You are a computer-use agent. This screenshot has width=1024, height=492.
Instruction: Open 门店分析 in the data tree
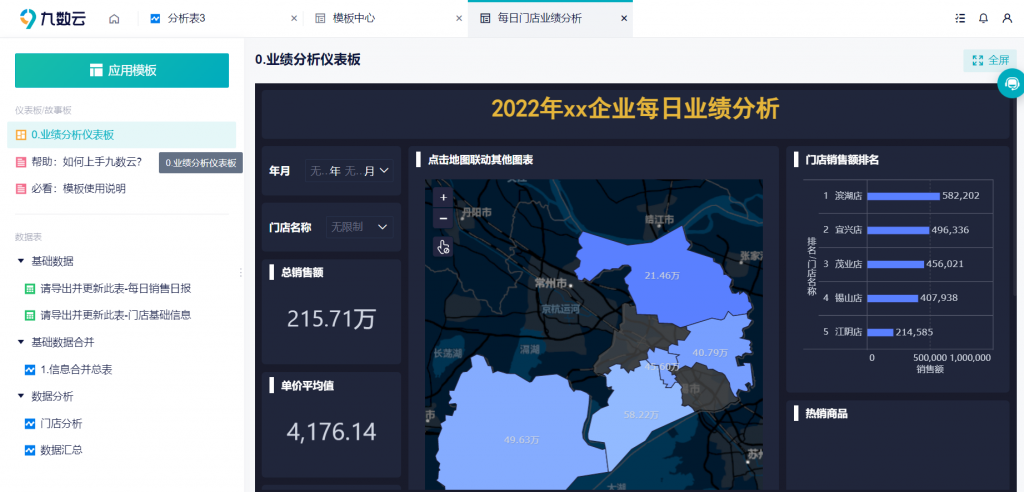coord(61,423)
